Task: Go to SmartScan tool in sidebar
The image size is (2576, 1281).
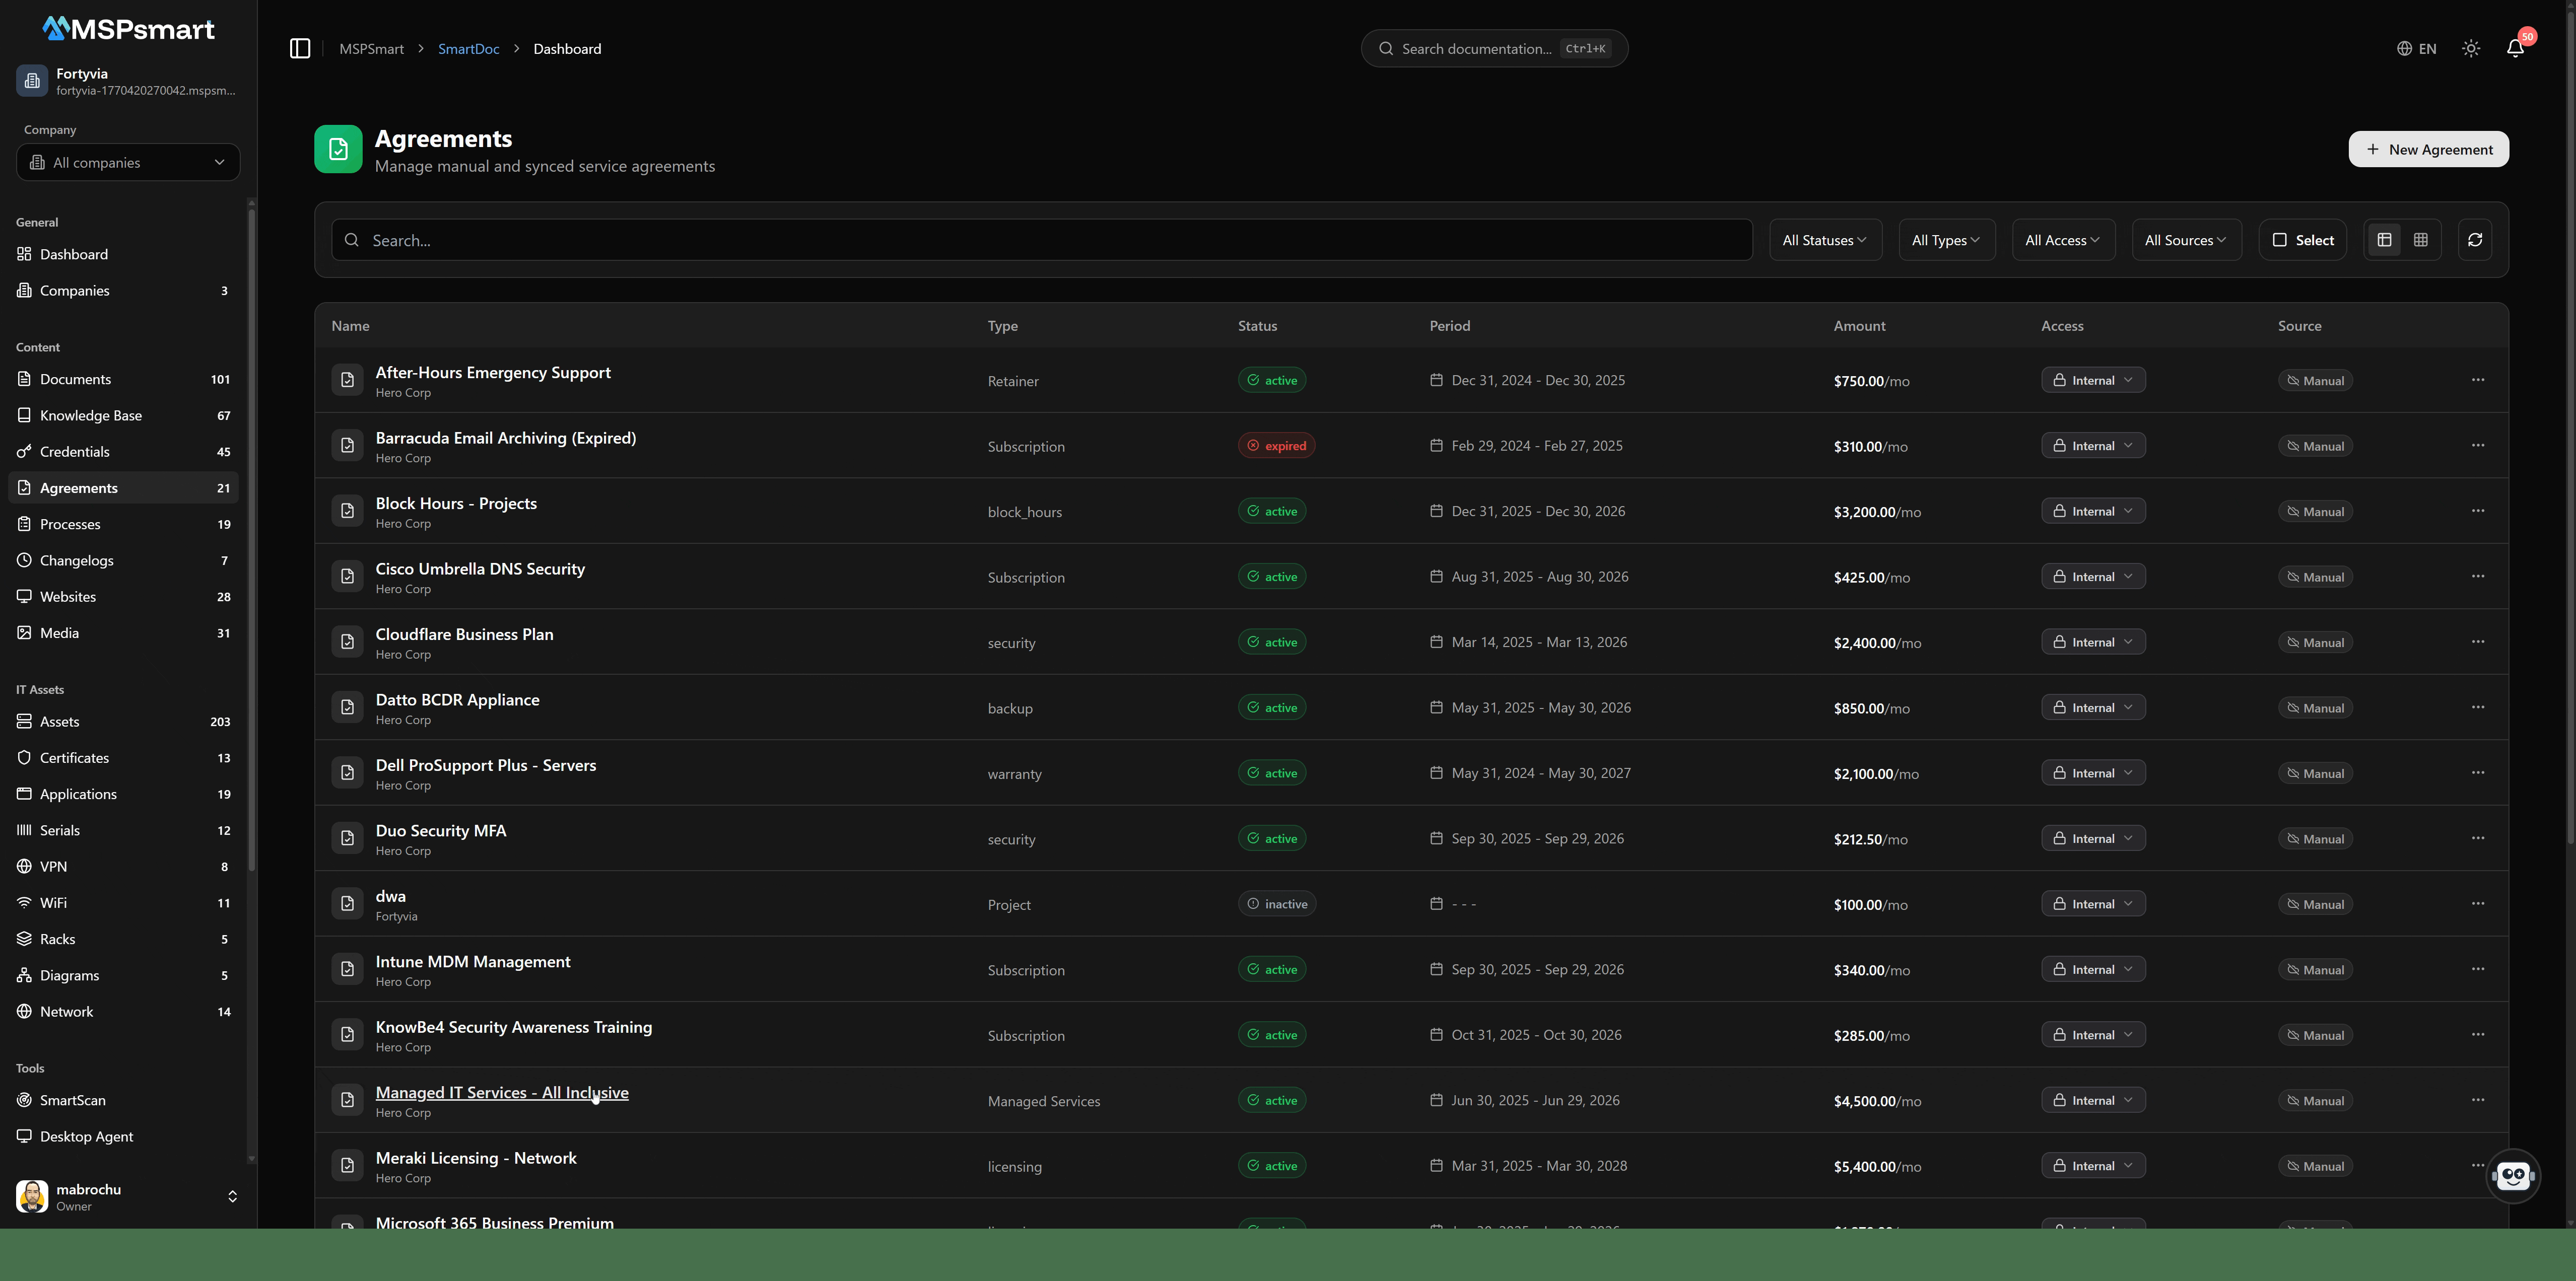Action: coord(72,1100)
